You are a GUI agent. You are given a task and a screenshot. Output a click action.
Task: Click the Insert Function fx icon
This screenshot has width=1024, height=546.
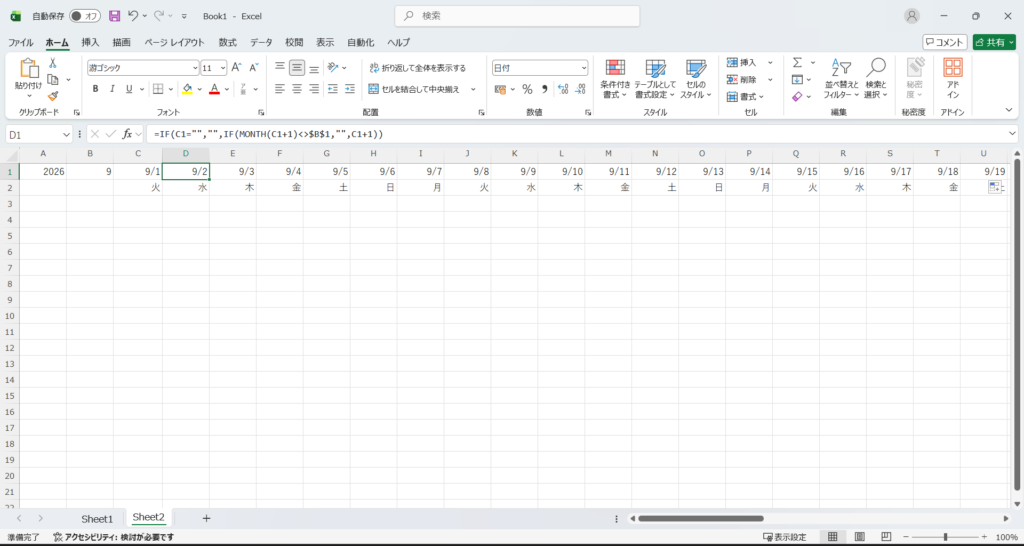coord(128,134)
